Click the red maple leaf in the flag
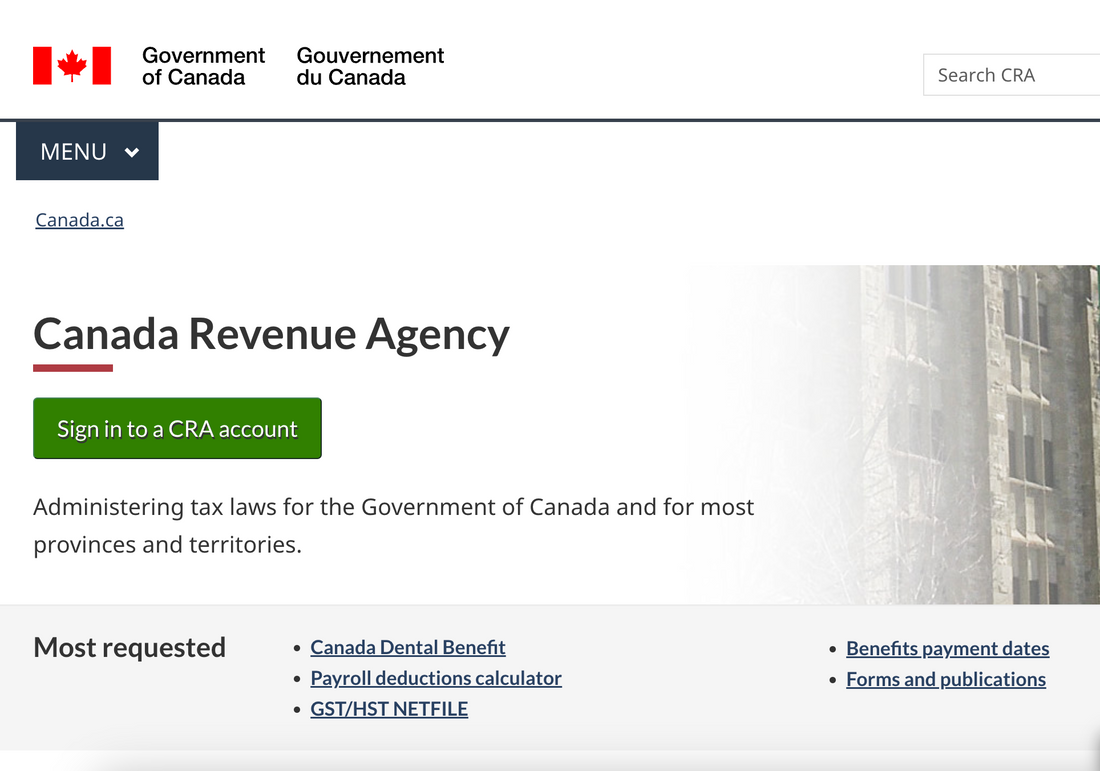This screenshot has width=1100, height=771. 72,66
